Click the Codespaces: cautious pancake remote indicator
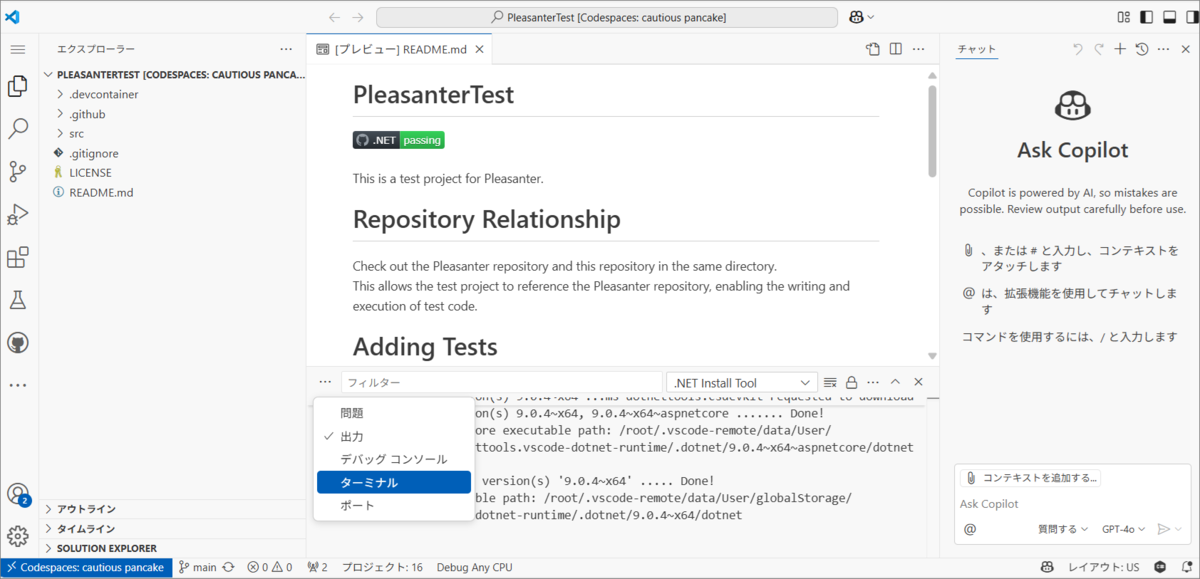1200x579 pixels. pos(86,567)
